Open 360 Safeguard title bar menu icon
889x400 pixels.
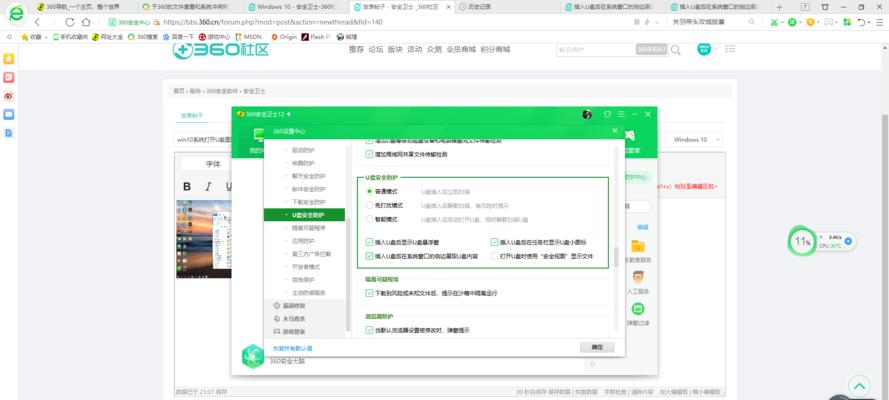click(621, 114)
